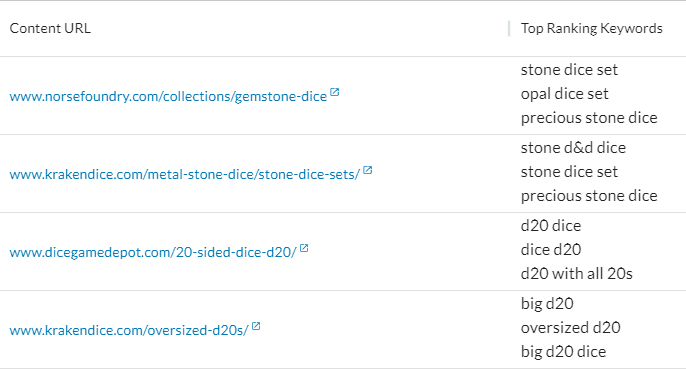Click the 'big d20' keyword
Screen dimensions: 686x369
tap(547, 303)
